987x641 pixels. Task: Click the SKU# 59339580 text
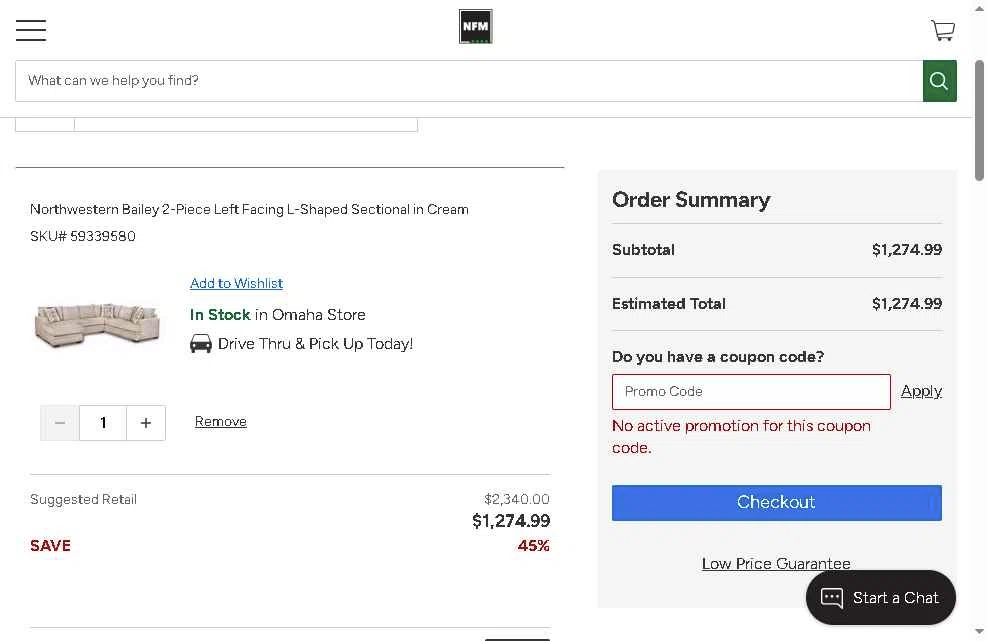point(82,236)
